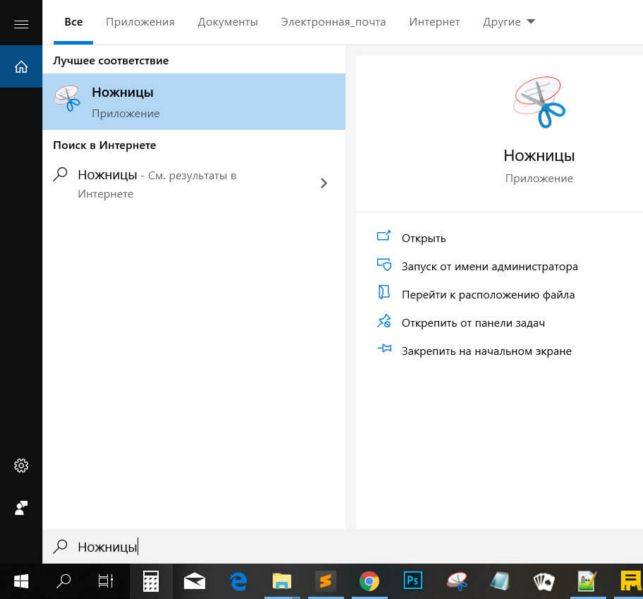Open web search result for Ножницы
Screen dimensions: 643x599
pos(194,184)
